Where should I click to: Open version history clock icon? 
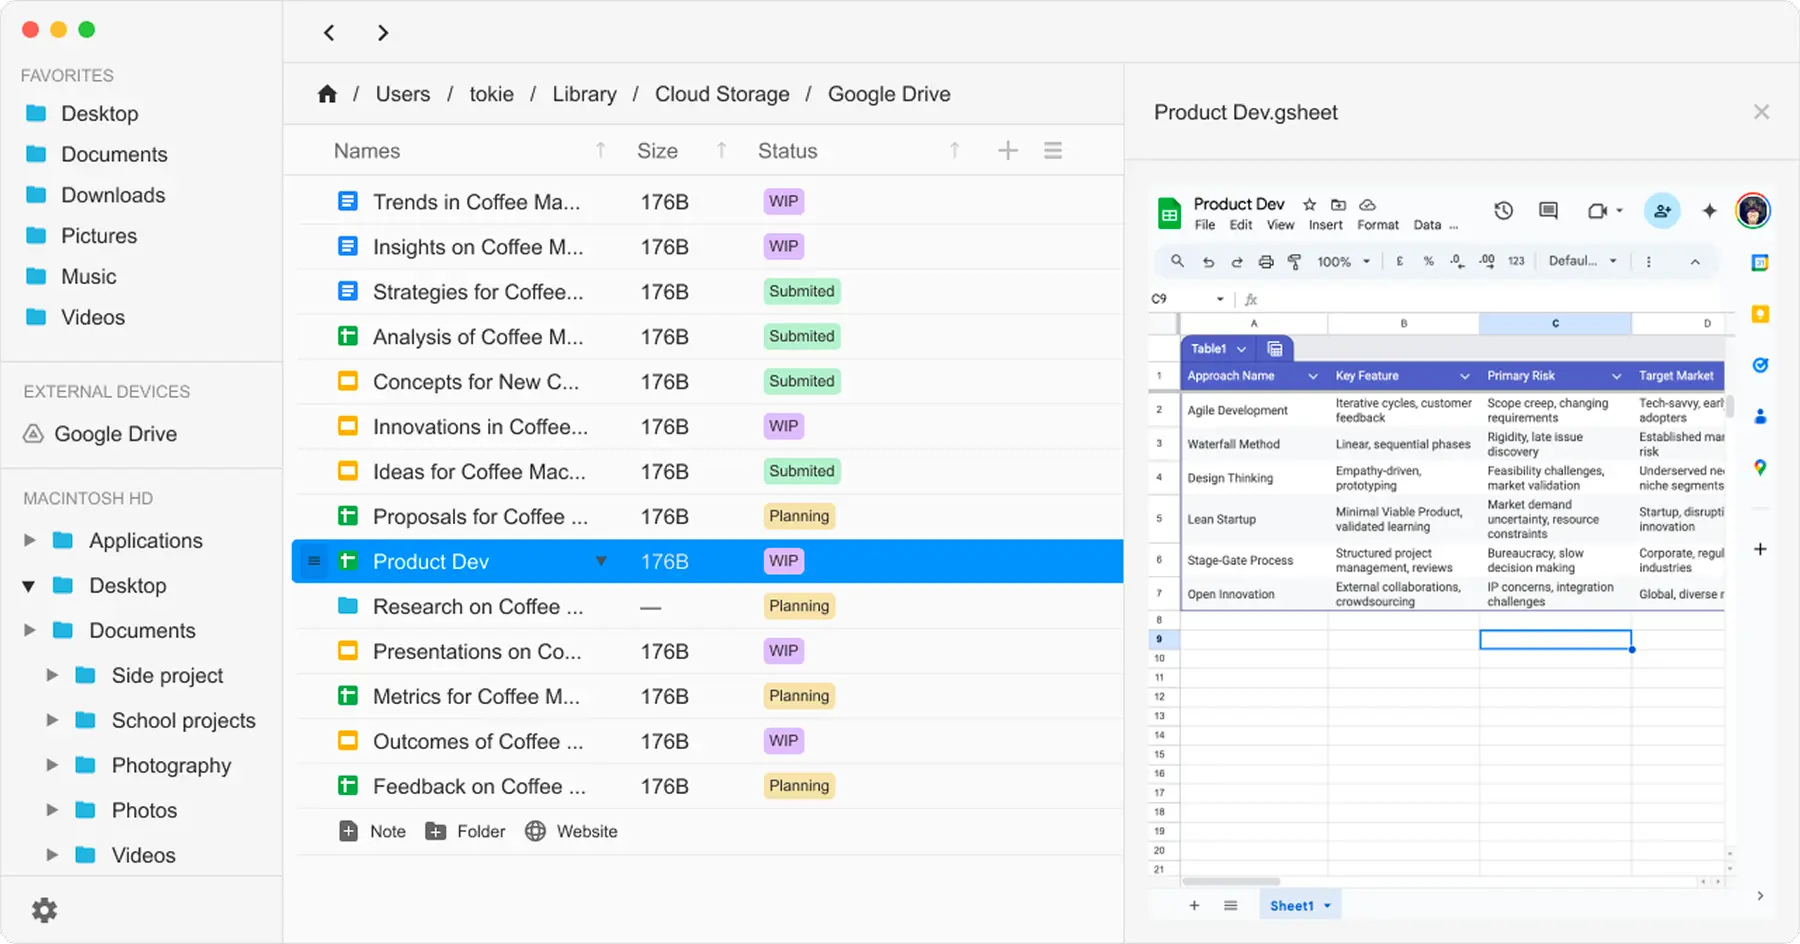[x=1503, y=211]
